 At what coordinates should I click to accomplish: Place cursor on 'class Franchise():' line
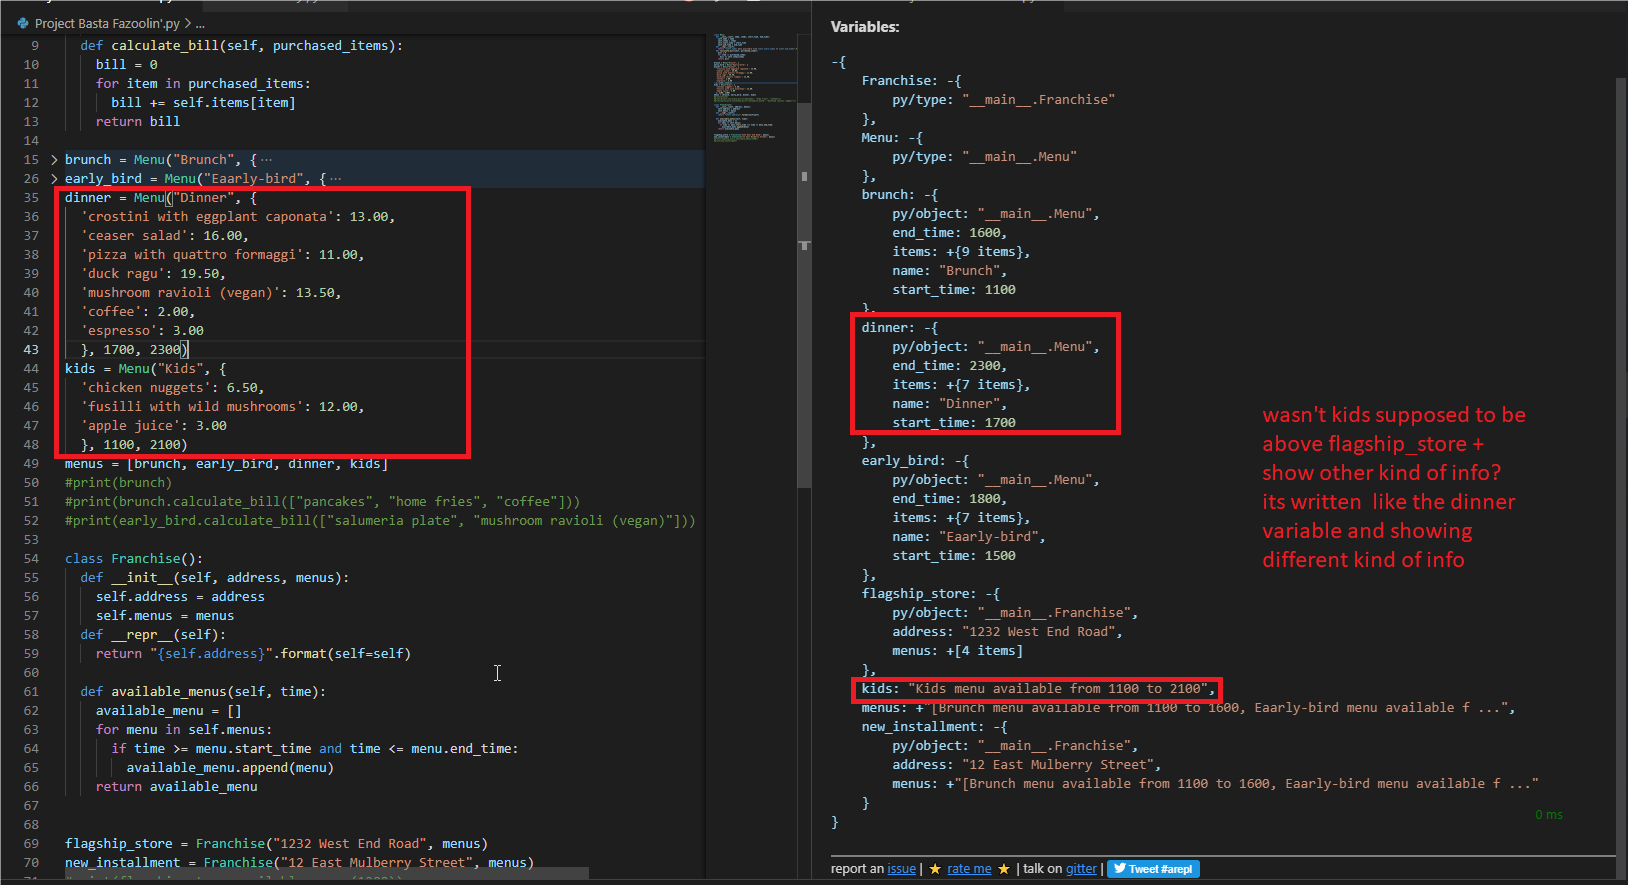(134, 559)
